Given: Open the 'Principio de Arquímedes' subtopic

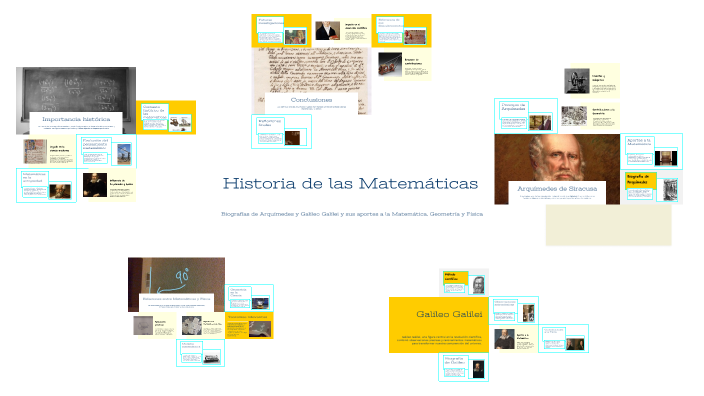Looking at the screenshot, I should point(526,116).
